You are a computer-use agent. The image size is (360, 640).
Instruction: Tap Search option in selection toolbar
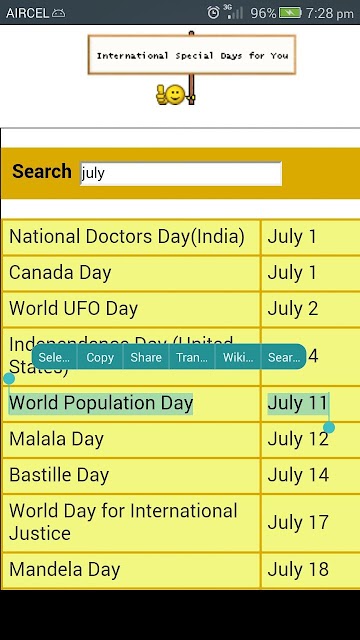pyautogui.click(x=283, y=357)
